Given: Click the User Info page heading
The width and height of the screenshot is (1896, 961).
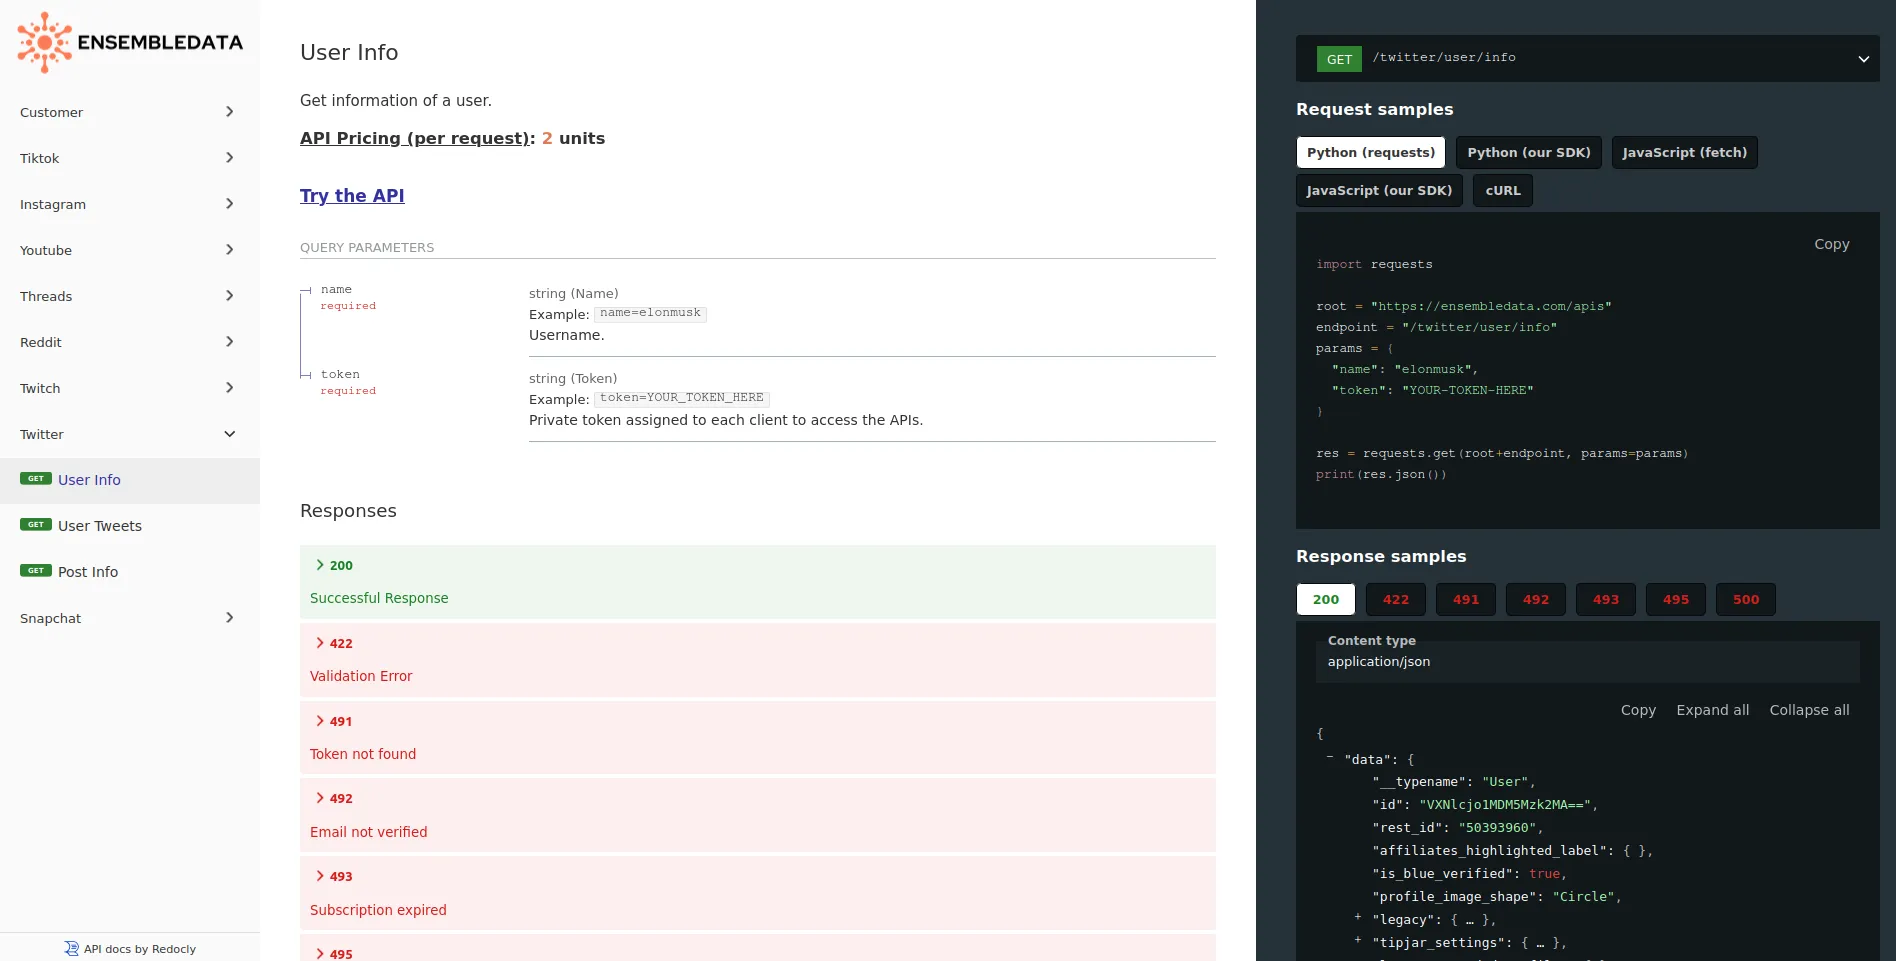Looking at the screenshot, I should (349, 52).
